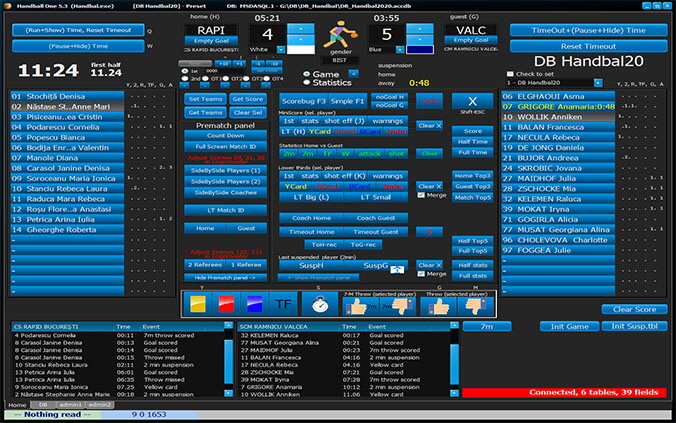This screenshot has height=423, width=676.
Task: Switch to the DB tab
Action: pos(43,405)
